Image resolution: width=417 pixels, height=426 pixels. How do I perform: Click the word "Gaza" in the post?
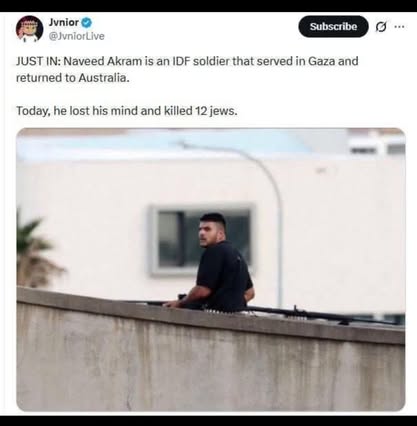tap(321, 61)
